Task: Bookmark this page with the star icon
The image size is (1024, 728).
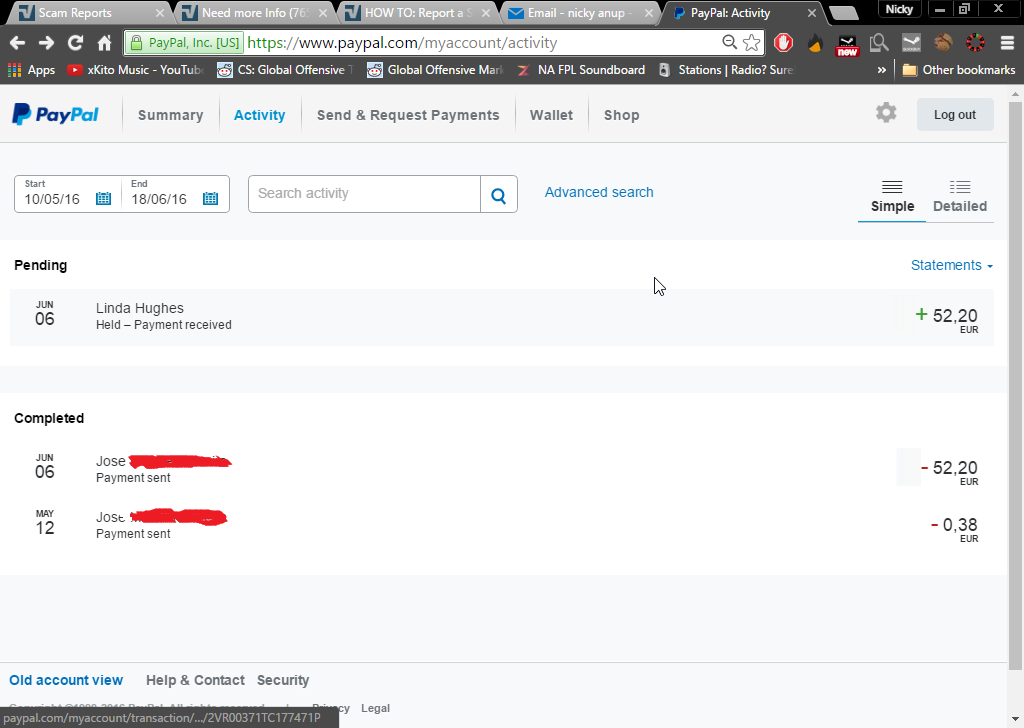Action: click(751, 43)
